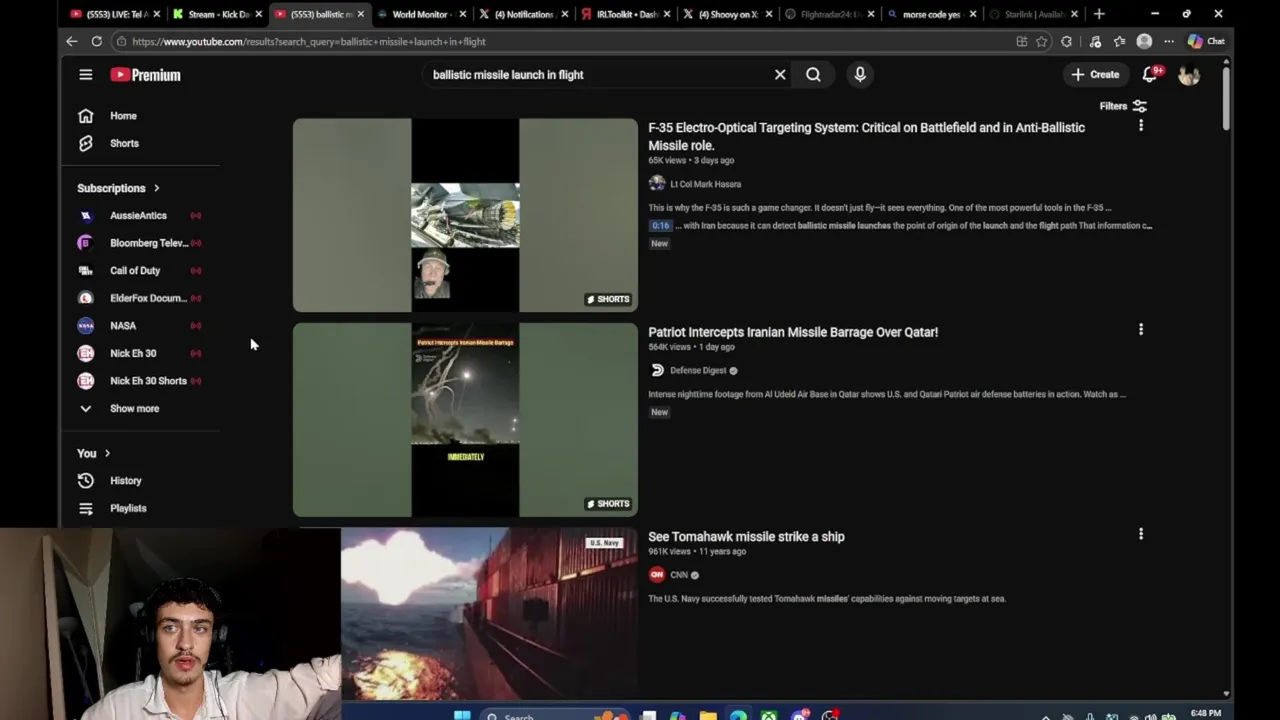Go back with the browser back arrow

[72, 42]
